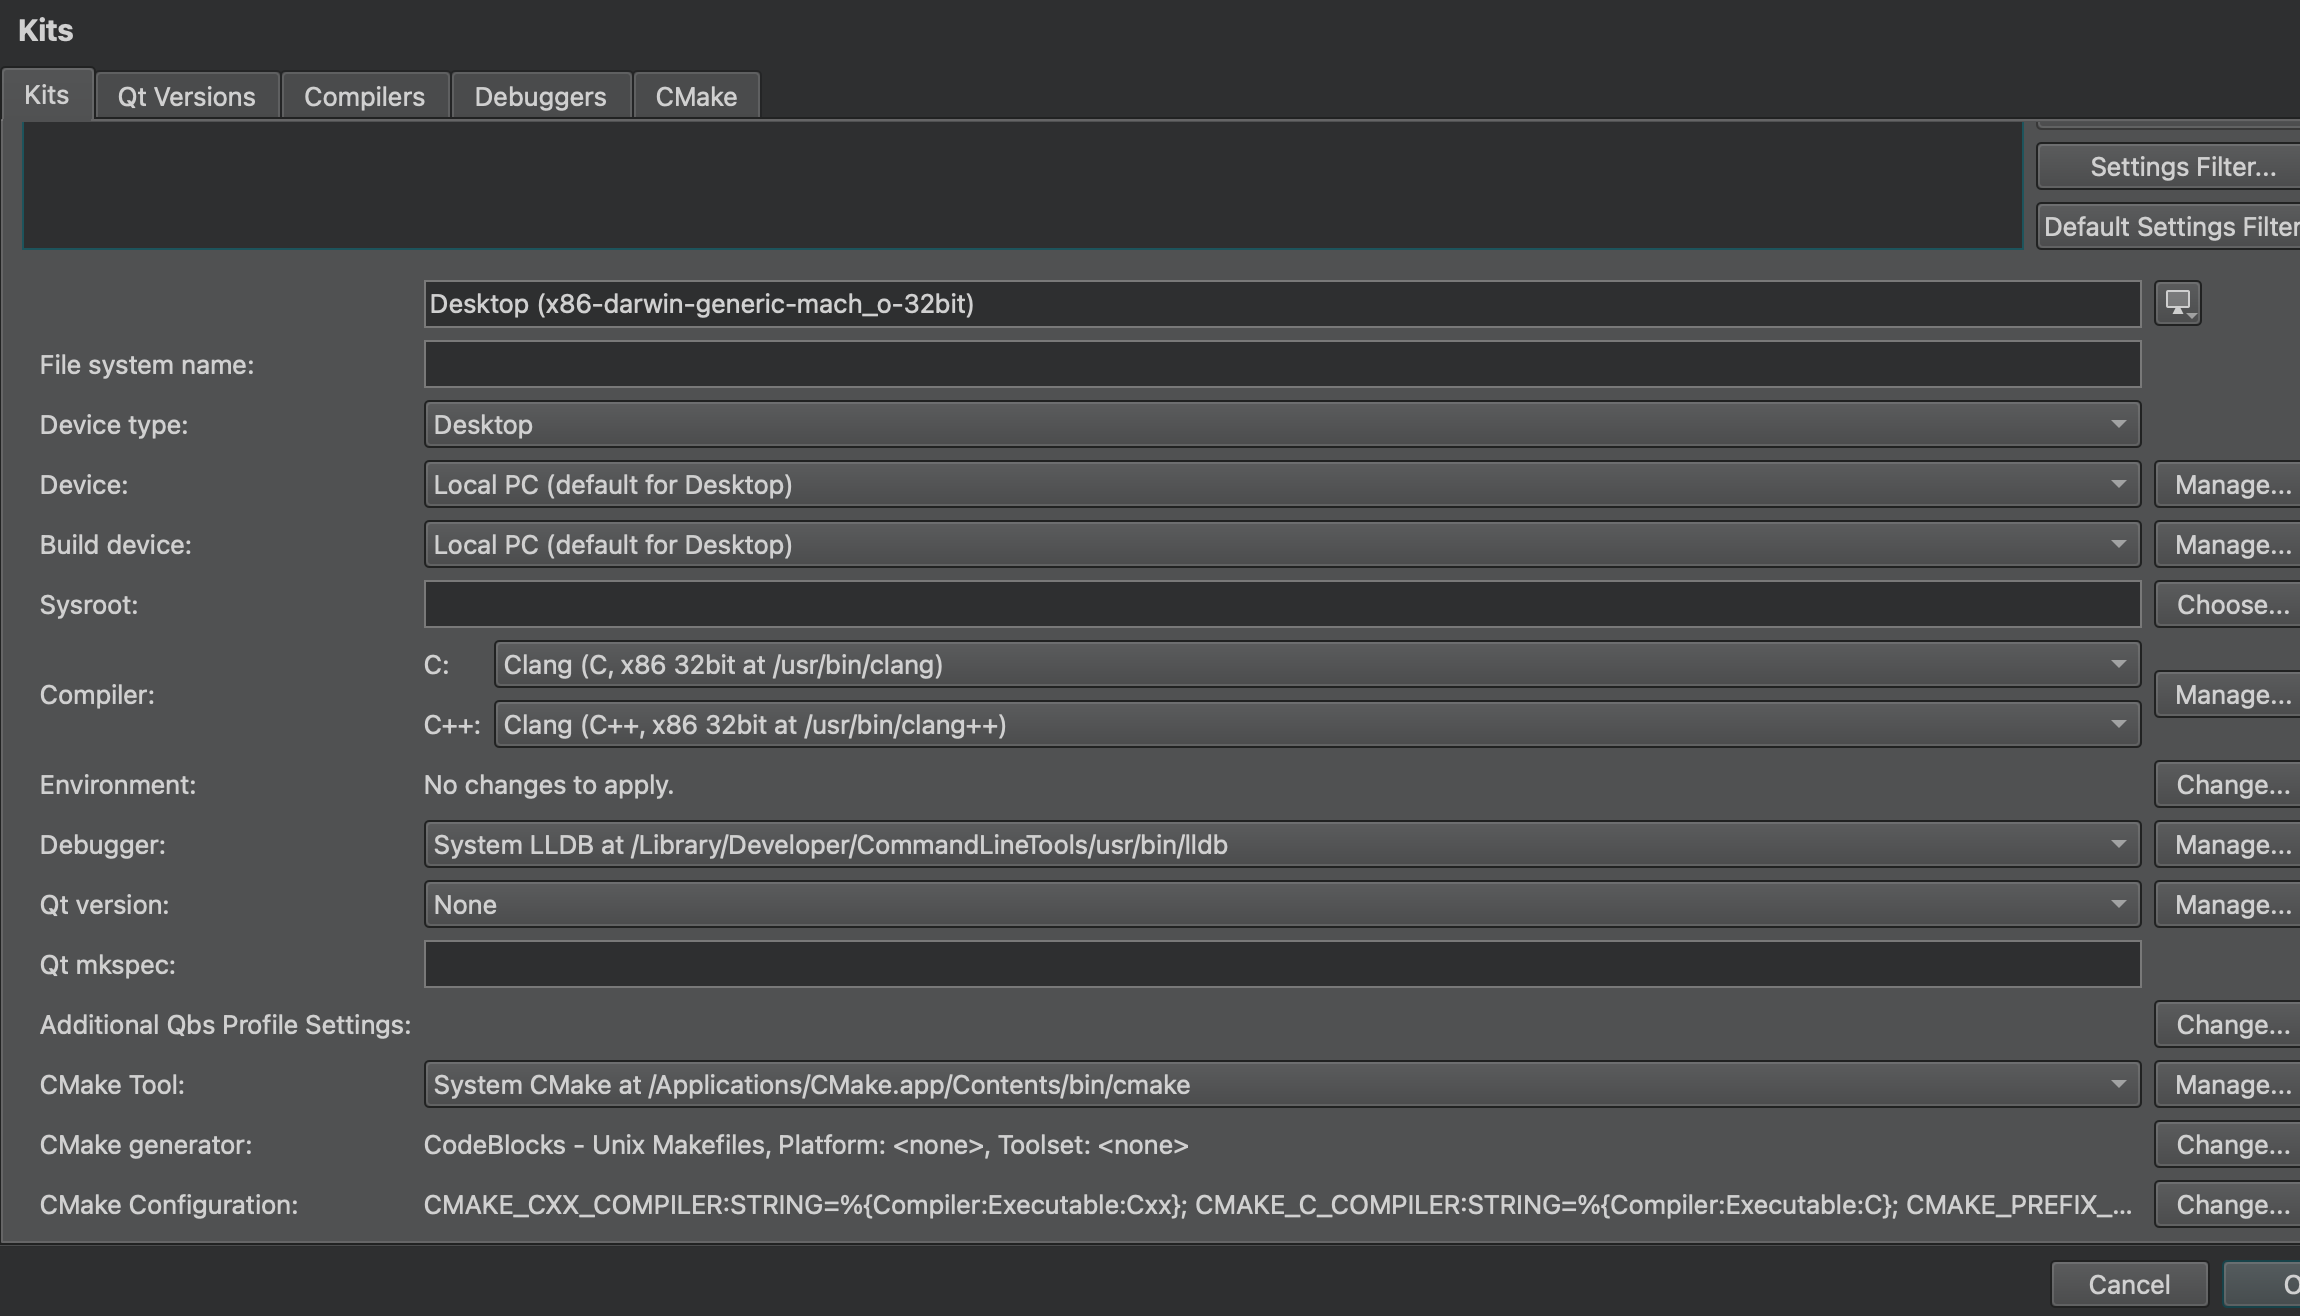Expand the Qt version dropdown

1282,904
